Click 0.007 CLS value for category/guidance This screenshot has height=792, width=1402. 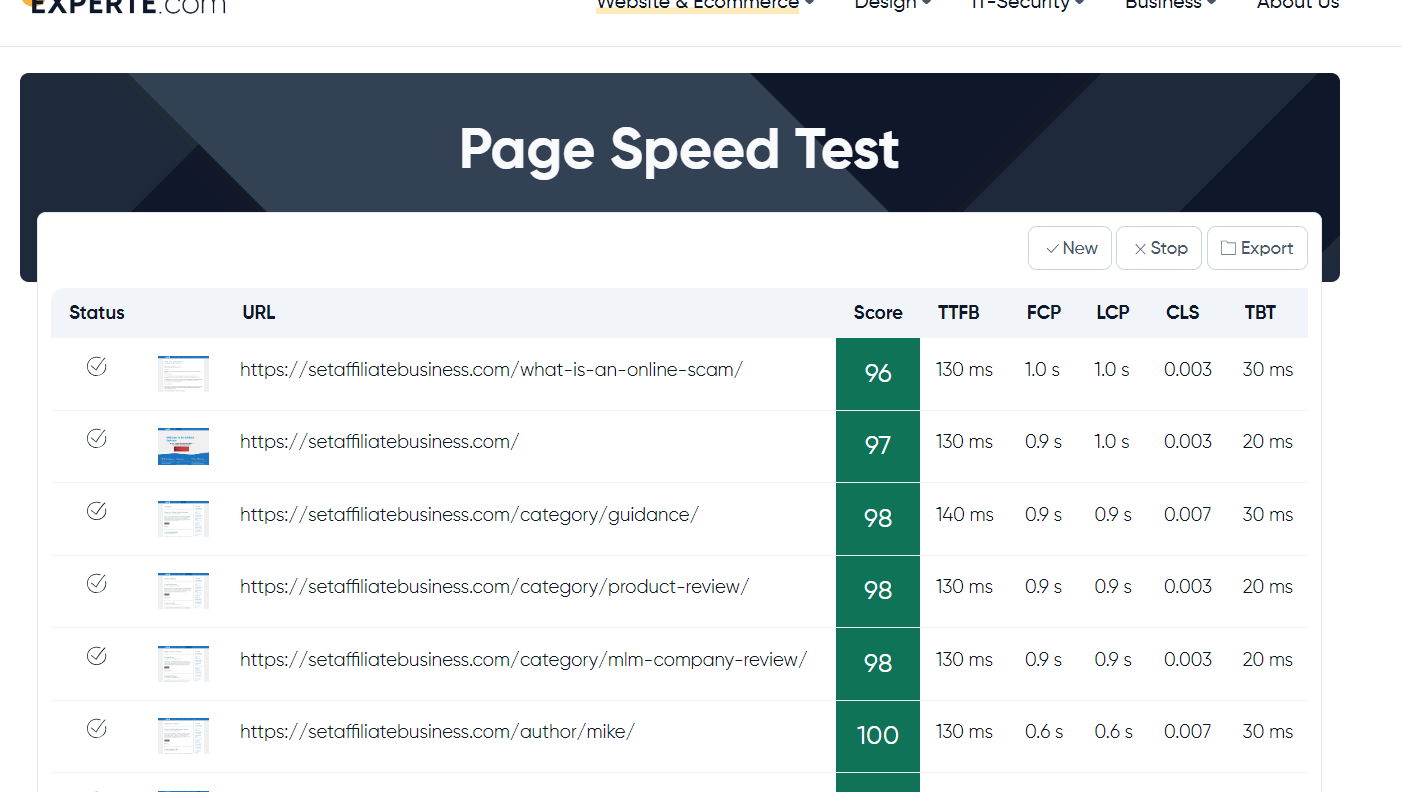point(1188,514)
